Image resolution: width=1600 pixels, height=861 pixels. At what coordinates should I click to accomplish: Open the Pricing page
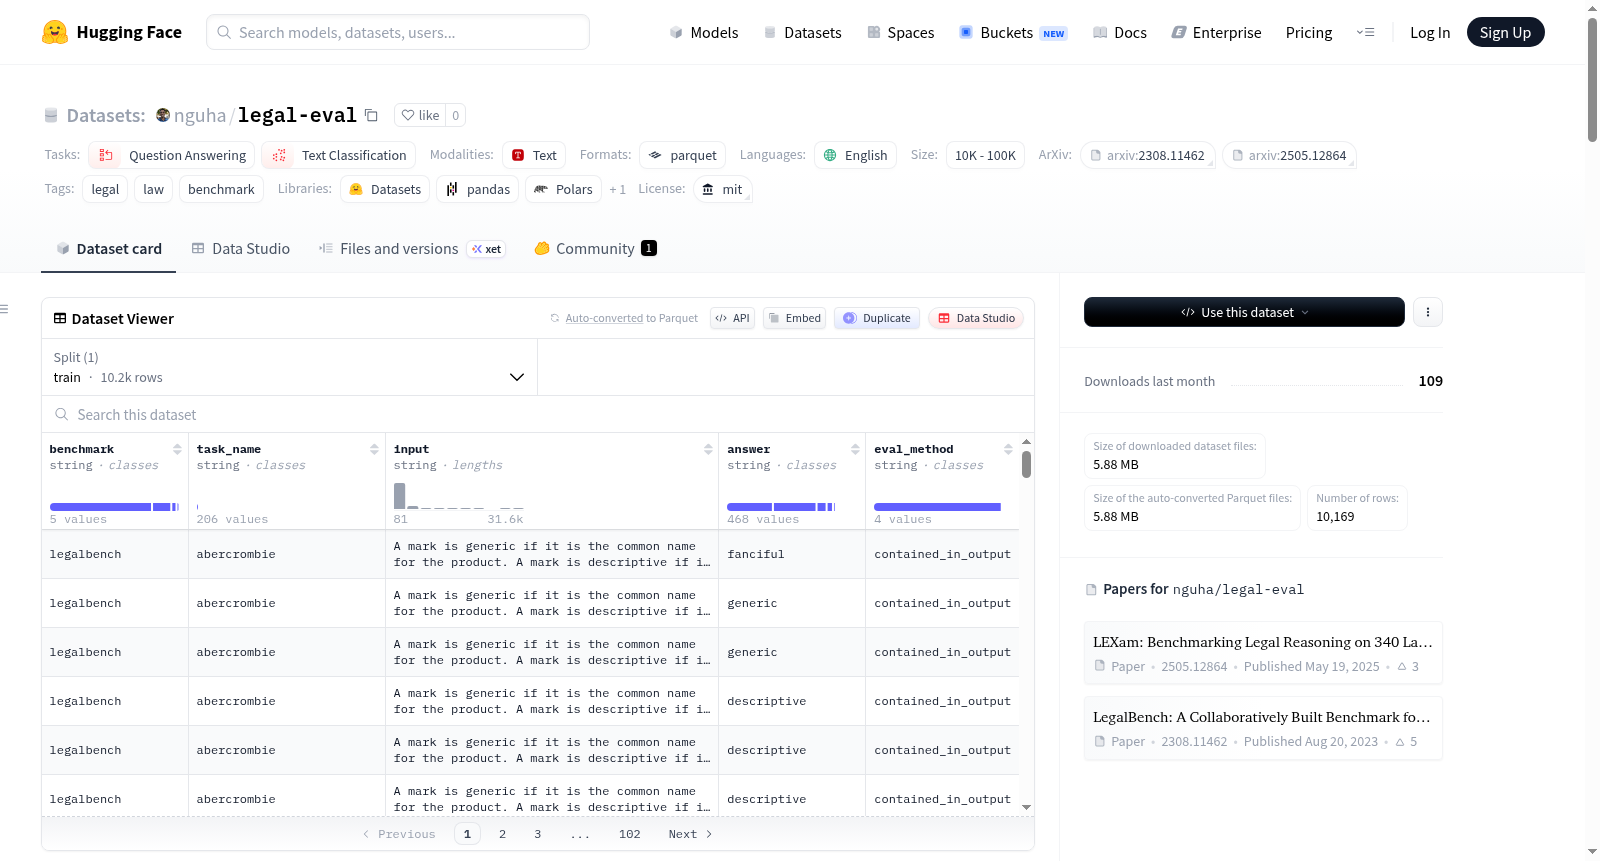point(1309,32)
